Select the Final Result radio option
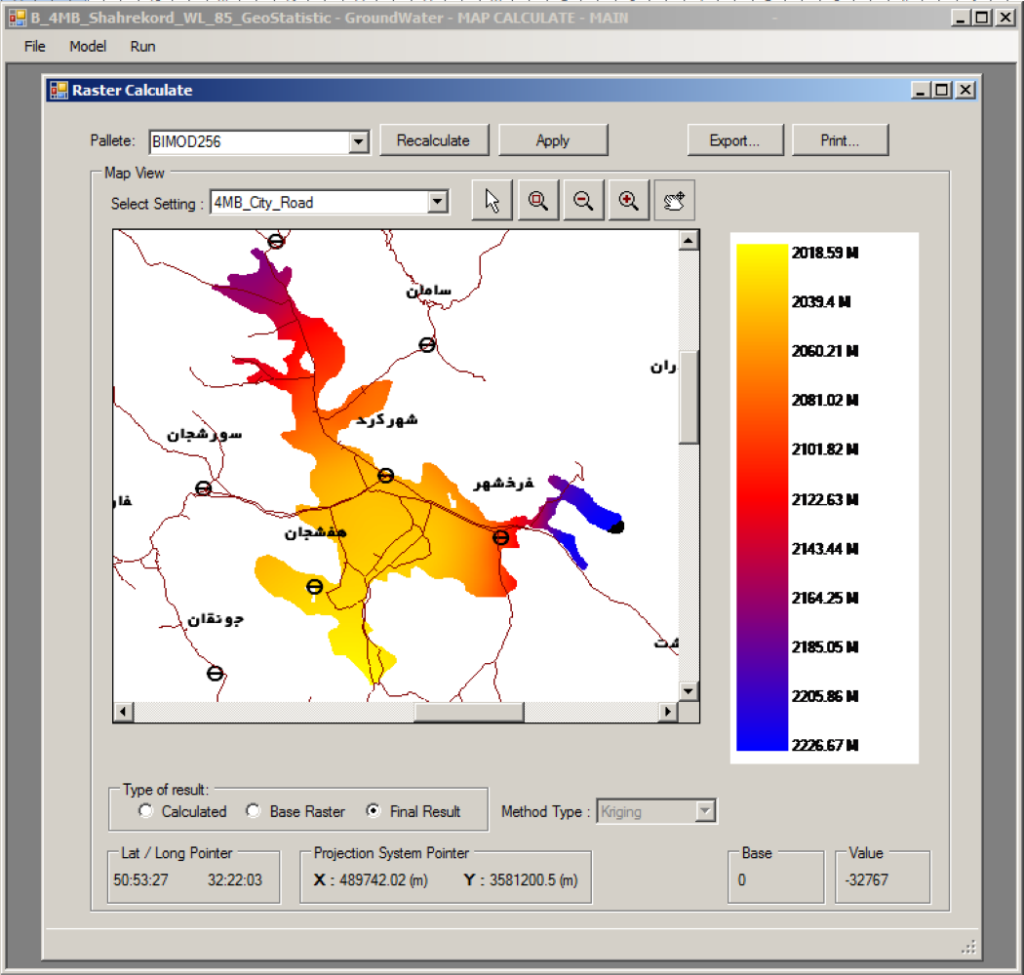The image size is (1024, 975). [x=374, y=811]
